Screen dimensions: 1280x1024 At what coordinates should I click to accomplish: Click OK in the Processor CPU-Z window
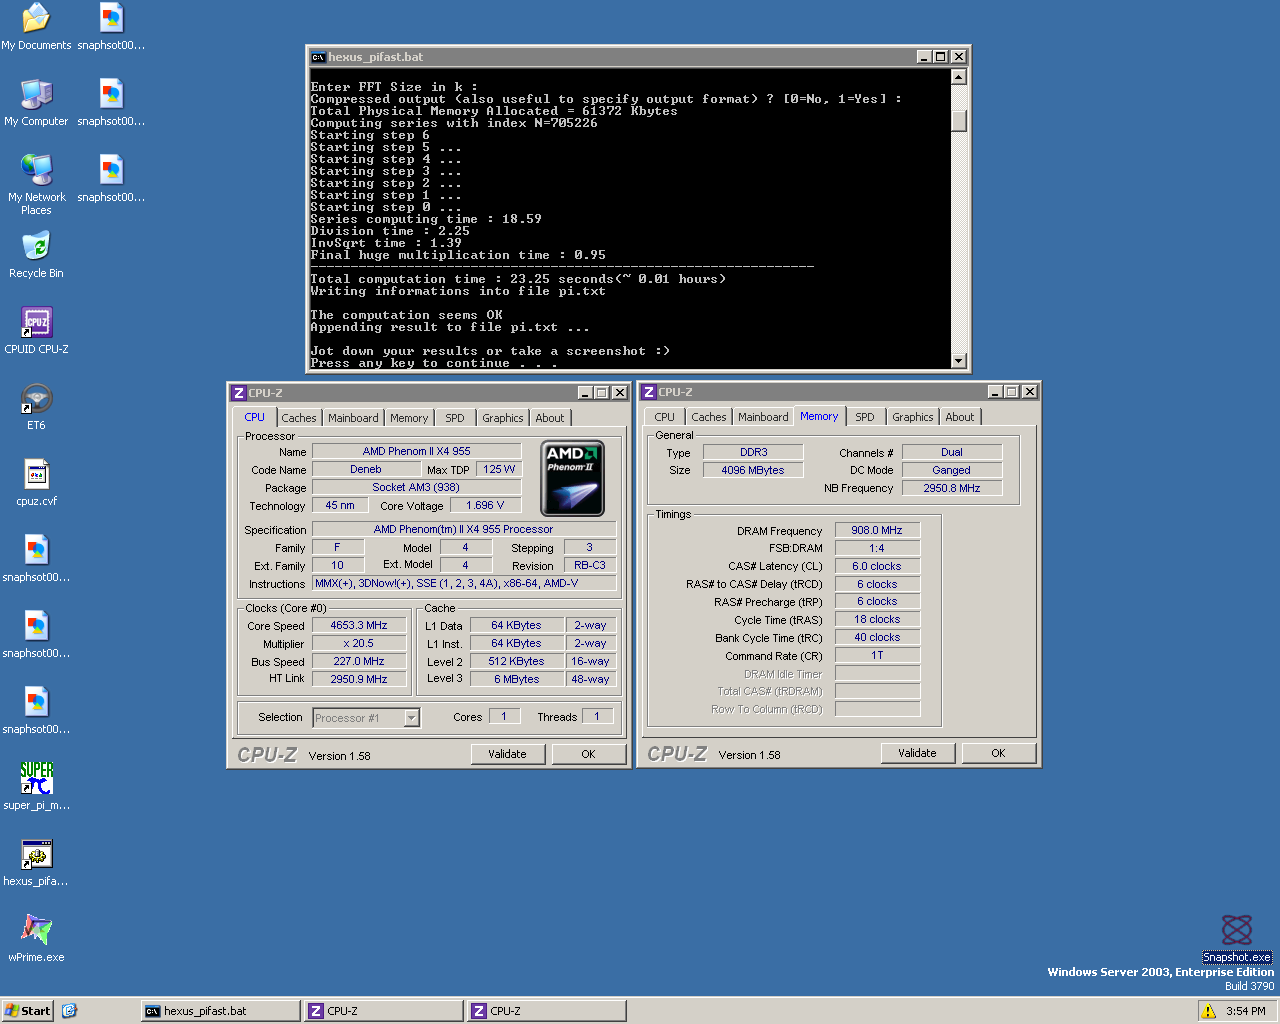(x=588, y=754)
